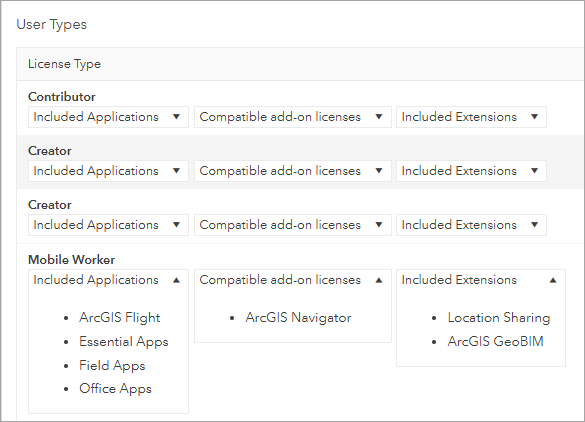This screenshot has height=422, width=585.
Task: Open Compatible add-on licenses in the shaded Creator row
Action: [292, 171]
